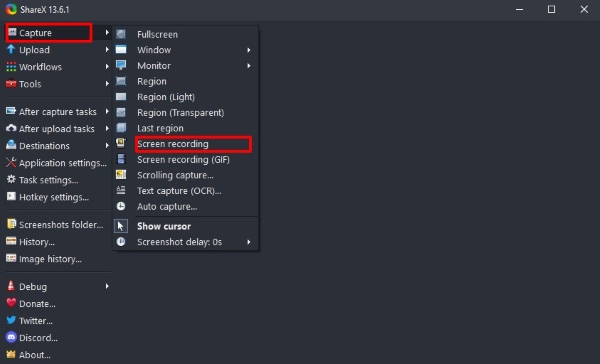Open Text capture (OCR)... entry
Screen dimensions: 600x364
point(186,191)
